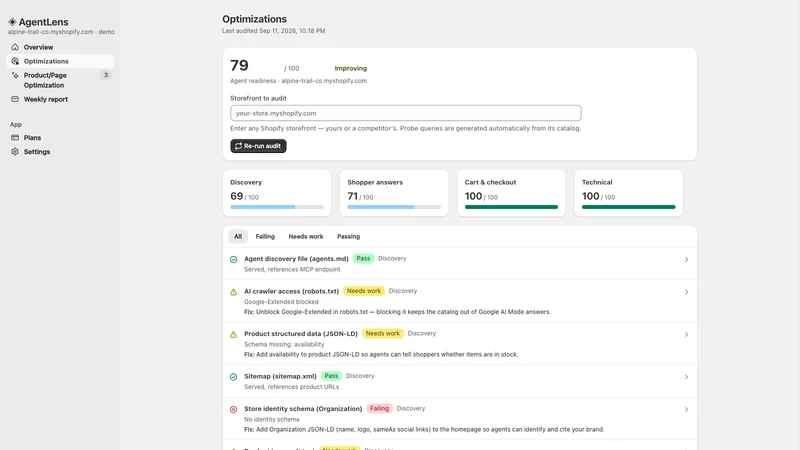The image size is (800, 450).
Task: Click the Product/Page Optimization sparkle icon
Action: pyautogui.click(x=15, y=76)
